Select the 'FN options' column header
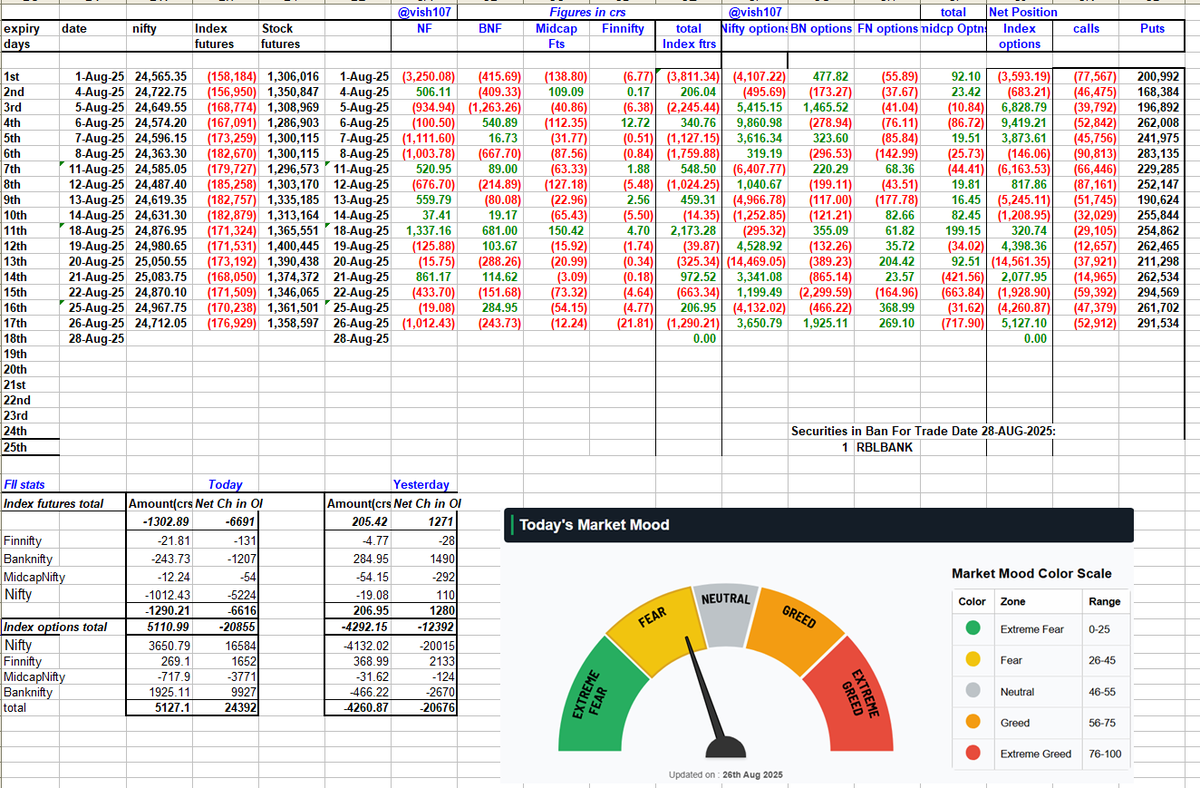The height and width of the screenshot is (788, 1200). click(x=887, y=29)
